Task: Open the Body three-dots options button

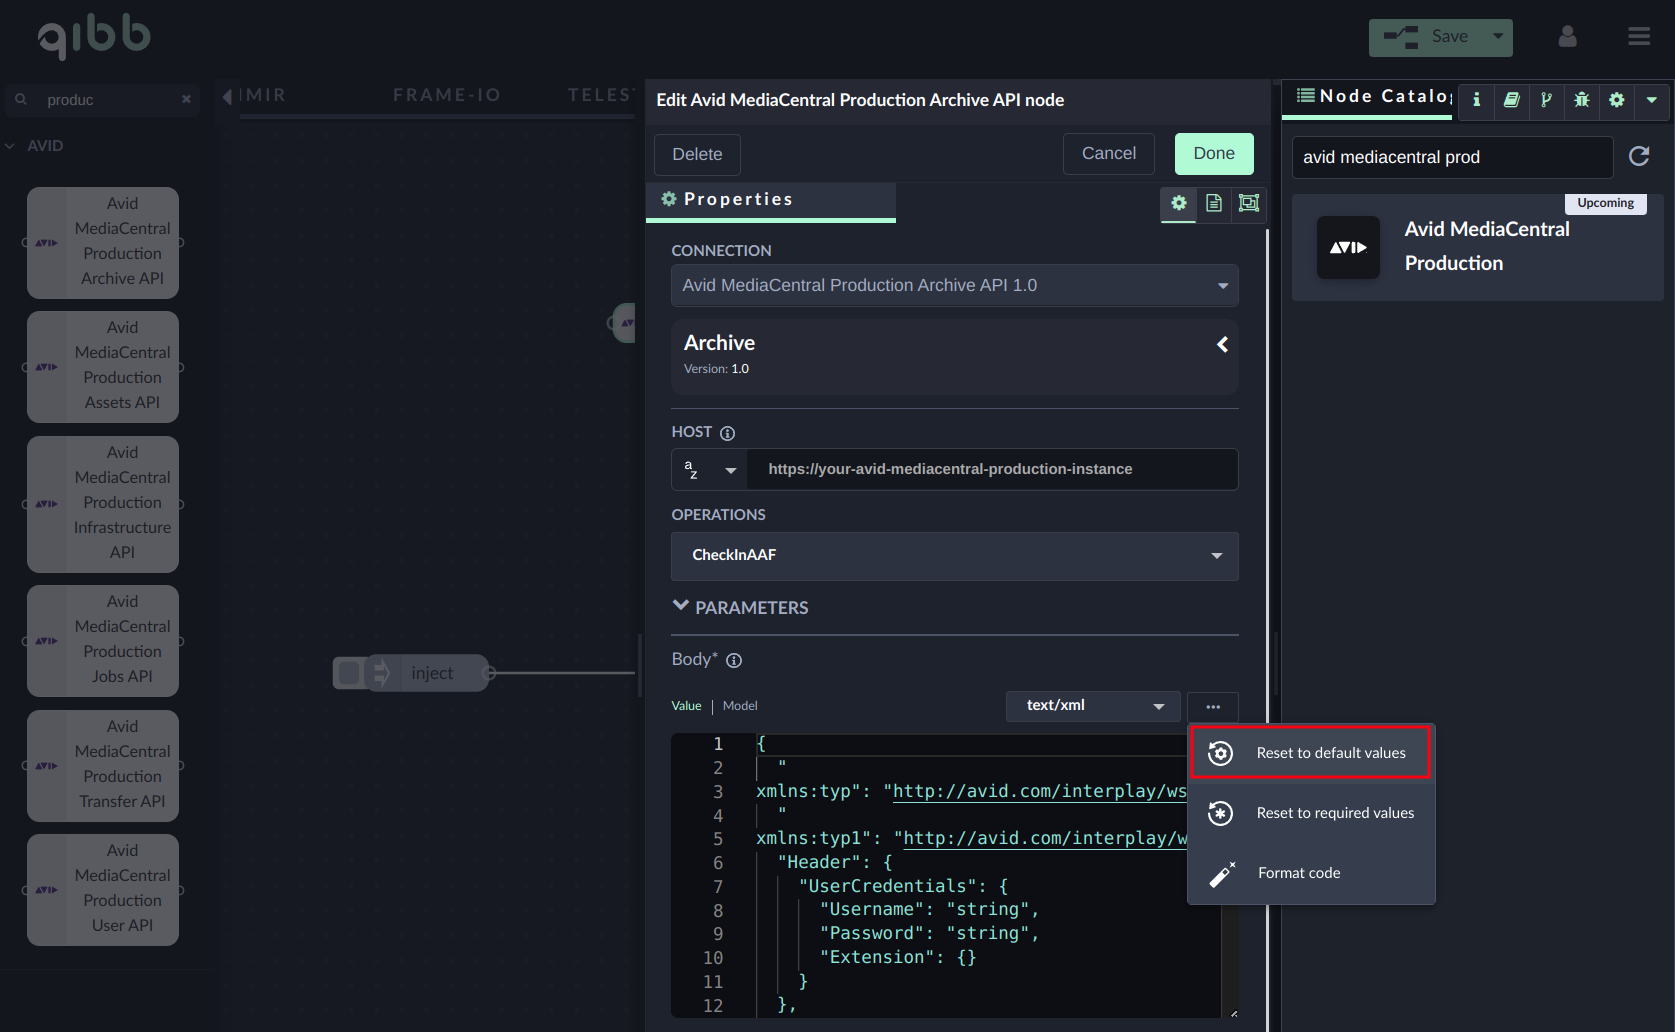Action: [1212, 706]
